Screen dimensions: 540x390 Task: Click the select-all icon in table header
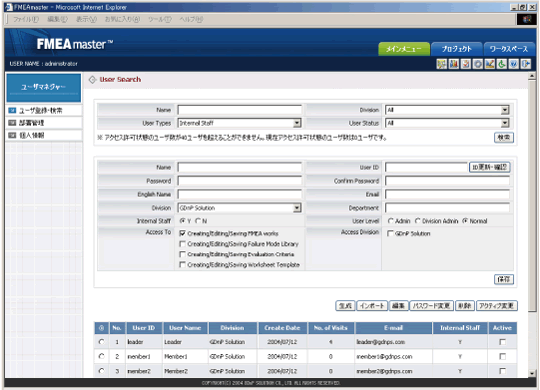pos(102,328)
